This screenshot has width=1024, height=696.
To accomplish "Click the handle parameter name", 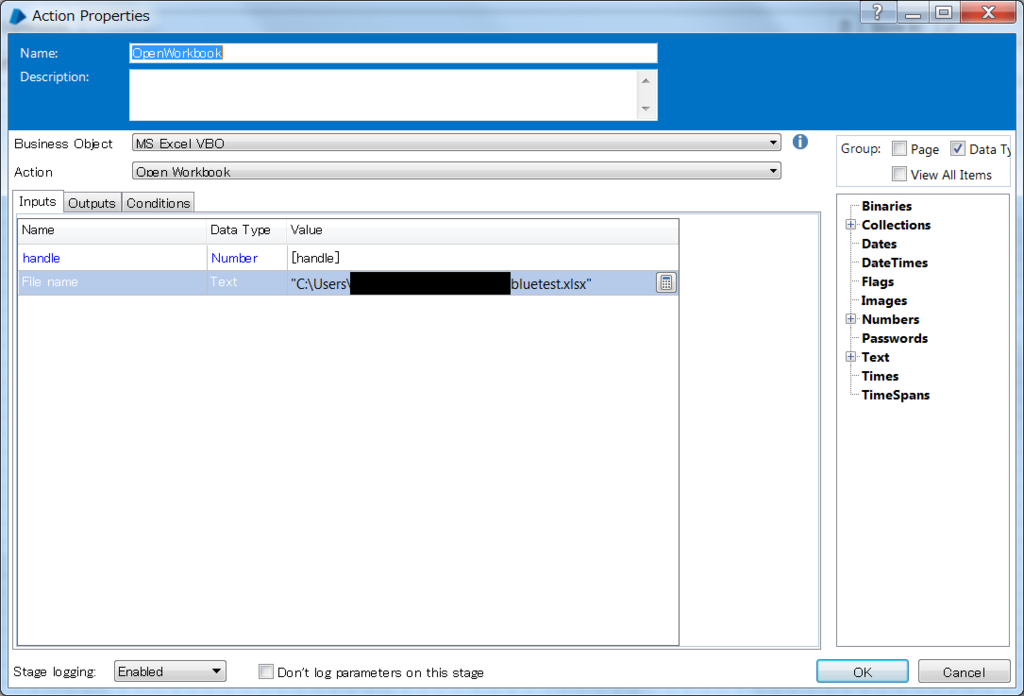I will (41, 258).
